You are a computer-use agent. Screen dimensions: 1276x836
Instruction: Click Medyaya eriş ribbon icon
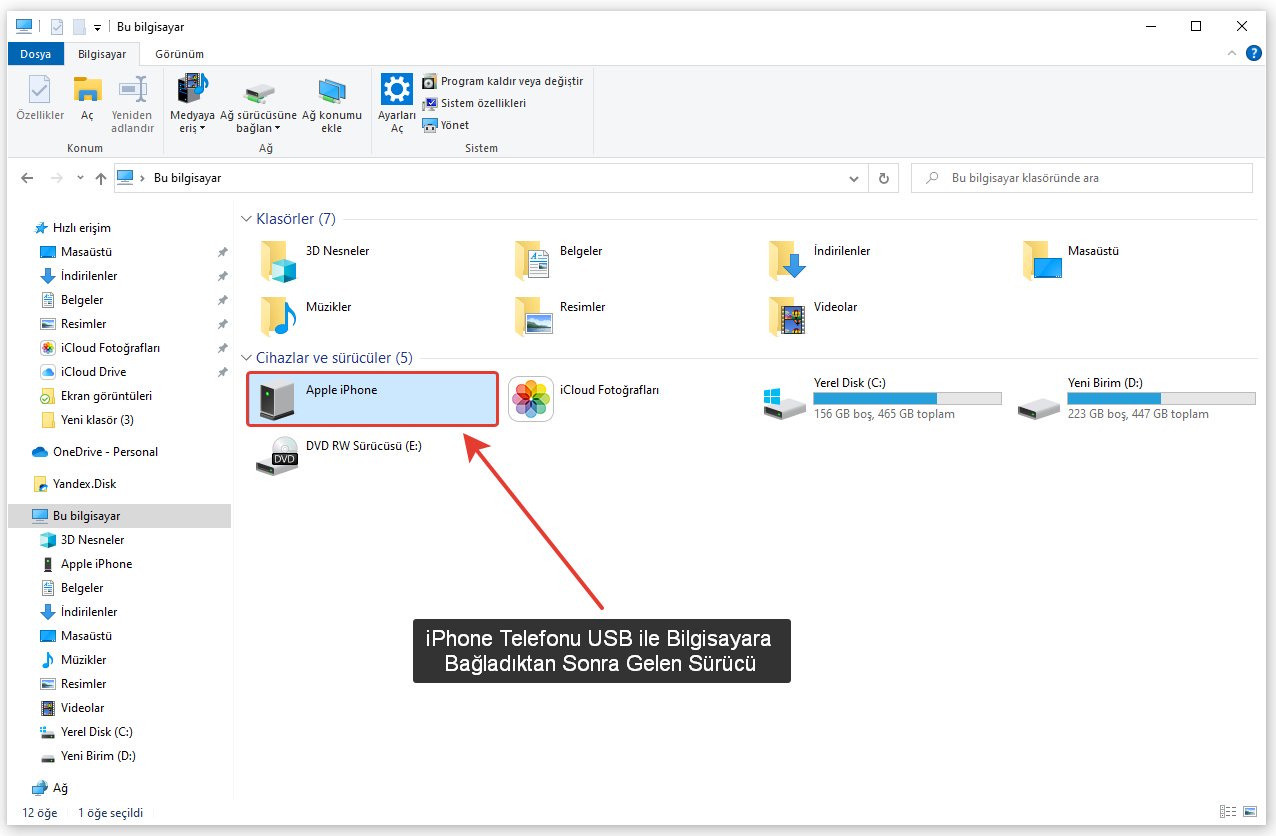click(192, 90)
